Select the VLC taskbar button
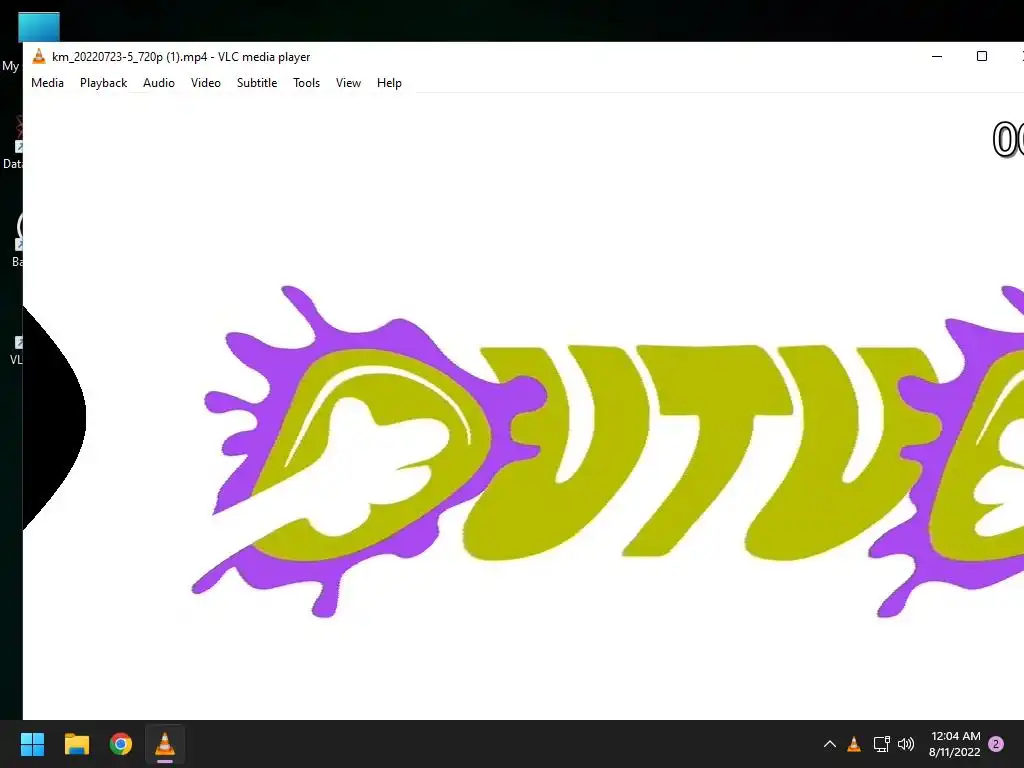Viewport: 1024px width, 768px height. click(165, 744)
